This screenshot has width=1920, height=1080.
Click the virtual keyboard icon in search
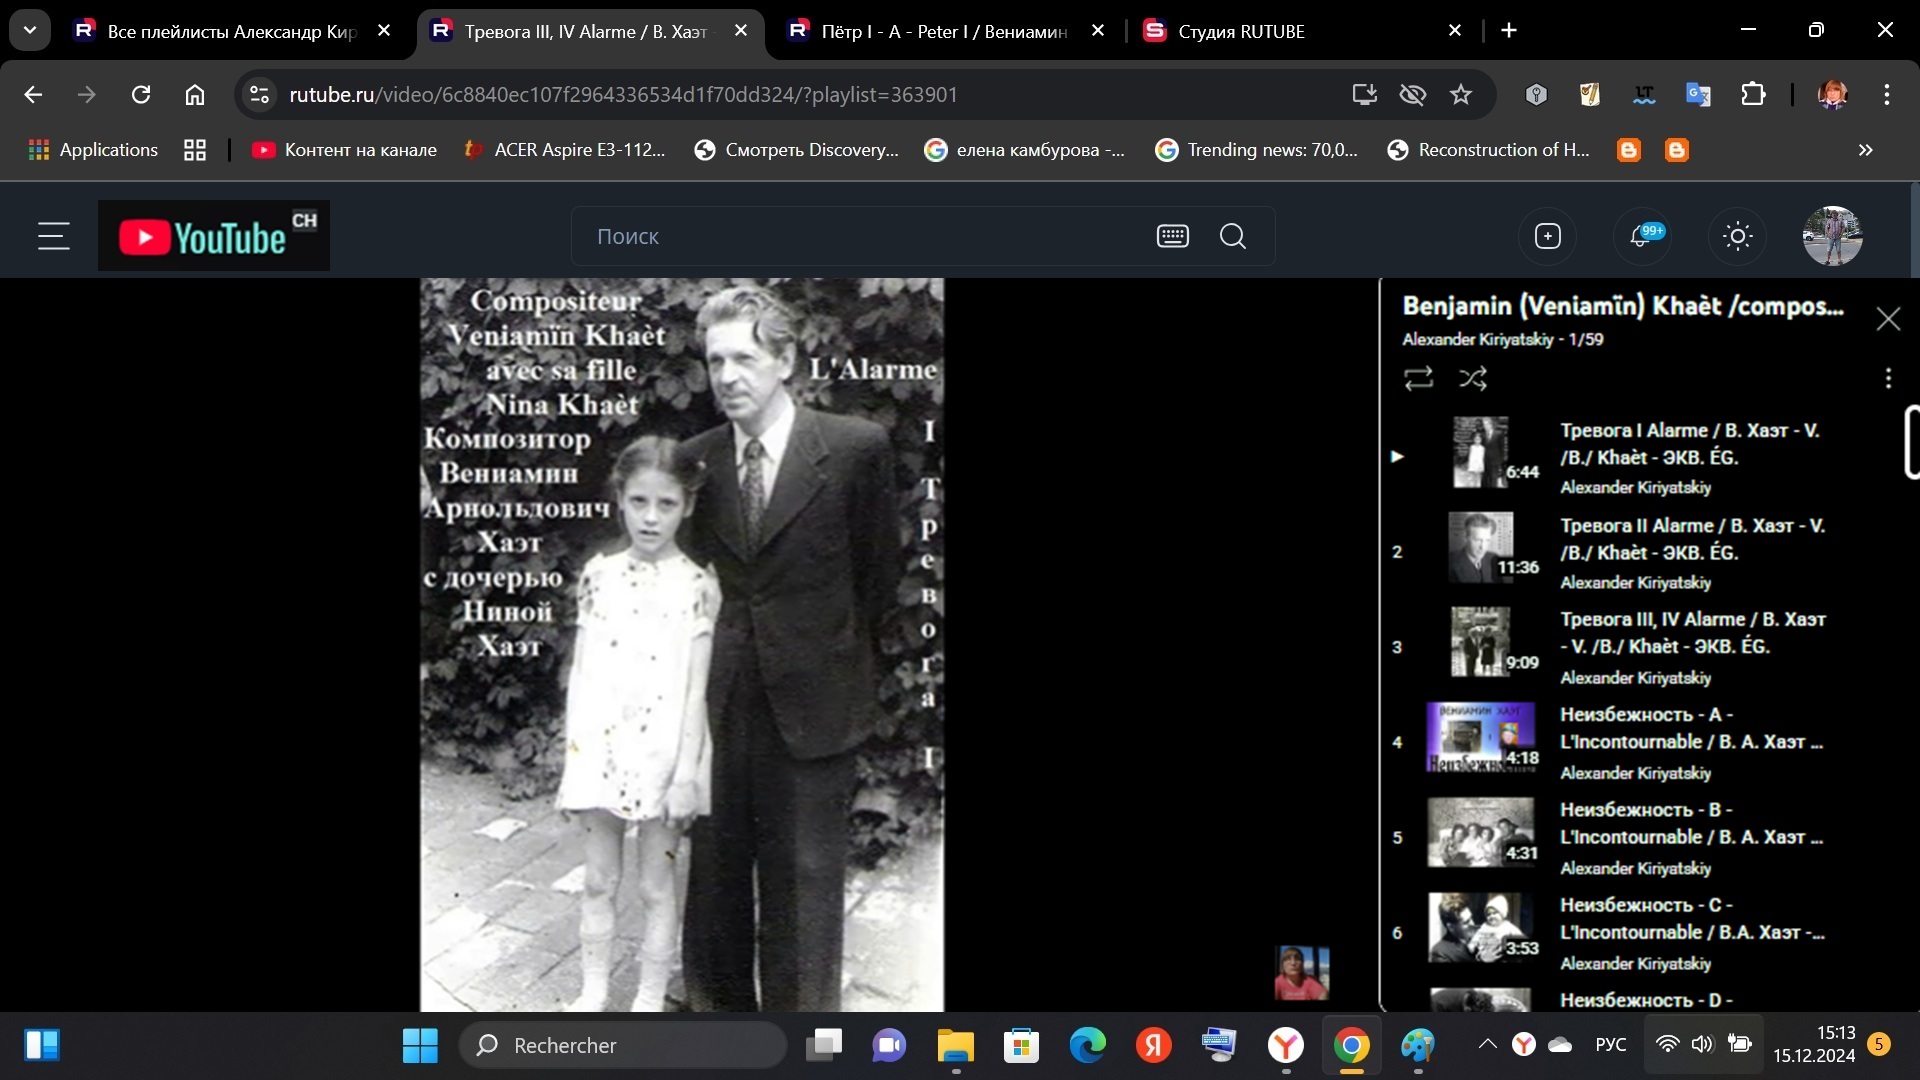pos(1172,236)
